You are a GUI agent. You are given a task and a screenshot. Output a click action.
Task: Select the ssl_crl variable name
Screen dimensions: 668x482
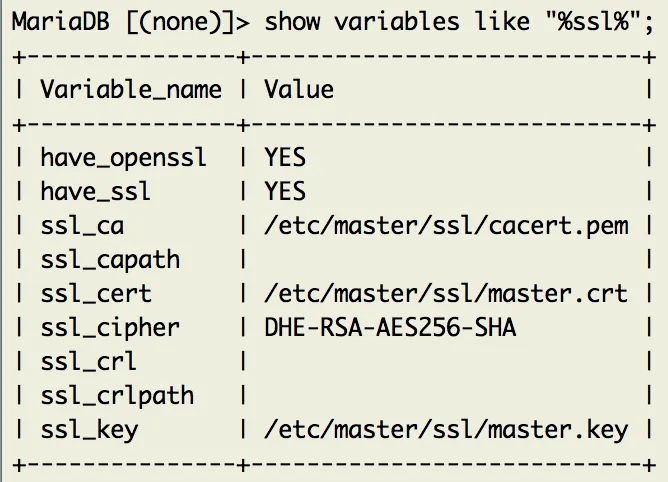coord(89,362)
